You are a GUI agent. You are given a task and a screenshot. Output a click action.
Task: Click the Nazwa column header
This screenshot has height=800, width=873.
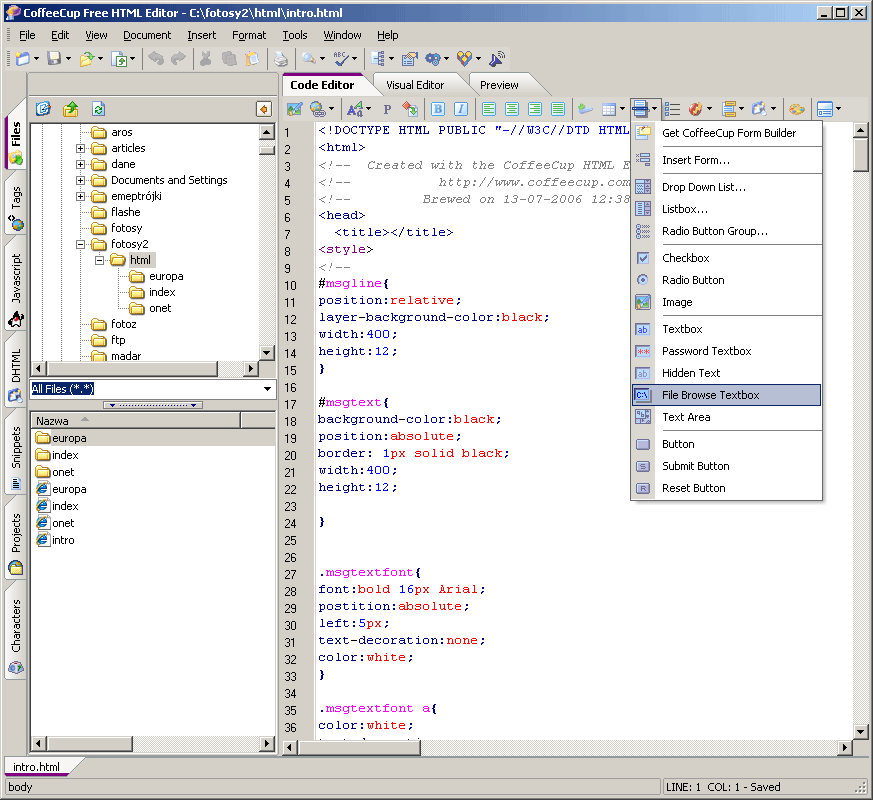point(136,421)
